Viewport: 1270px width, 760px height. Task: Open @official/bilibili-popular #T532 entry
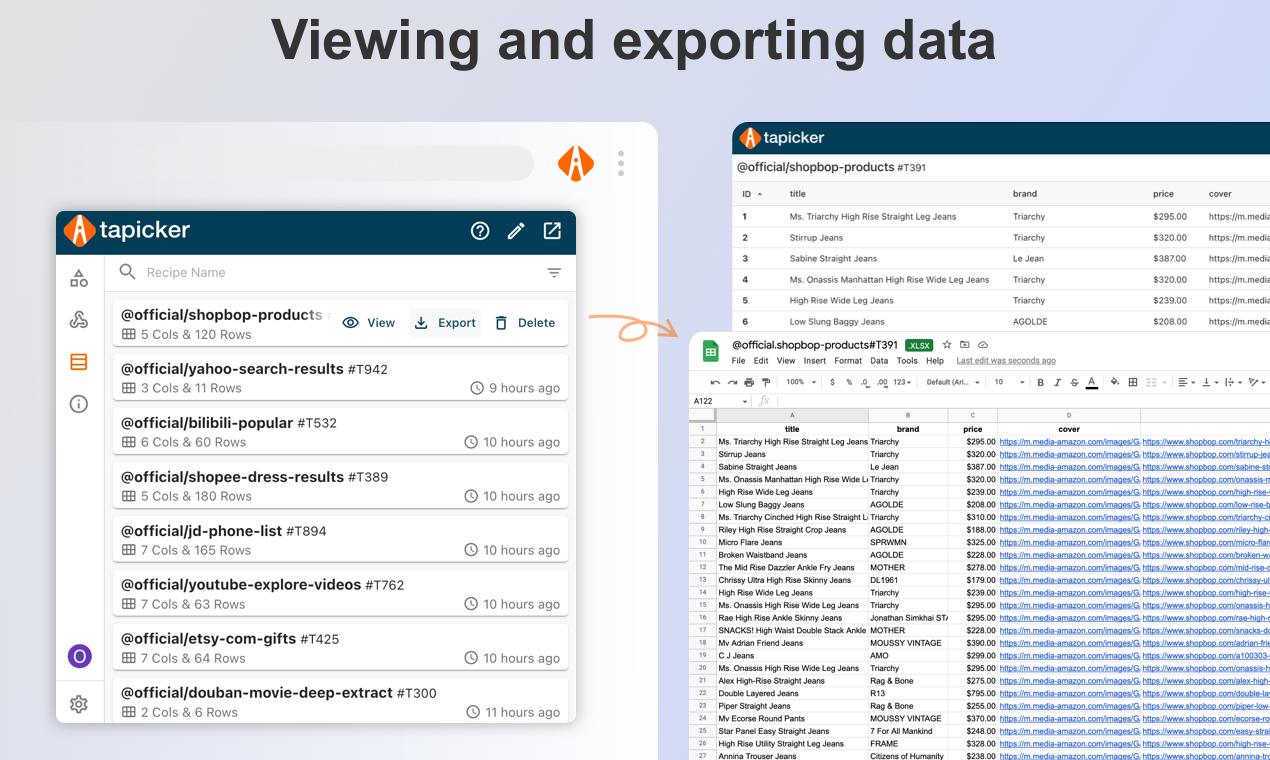(x=340, y=432)
